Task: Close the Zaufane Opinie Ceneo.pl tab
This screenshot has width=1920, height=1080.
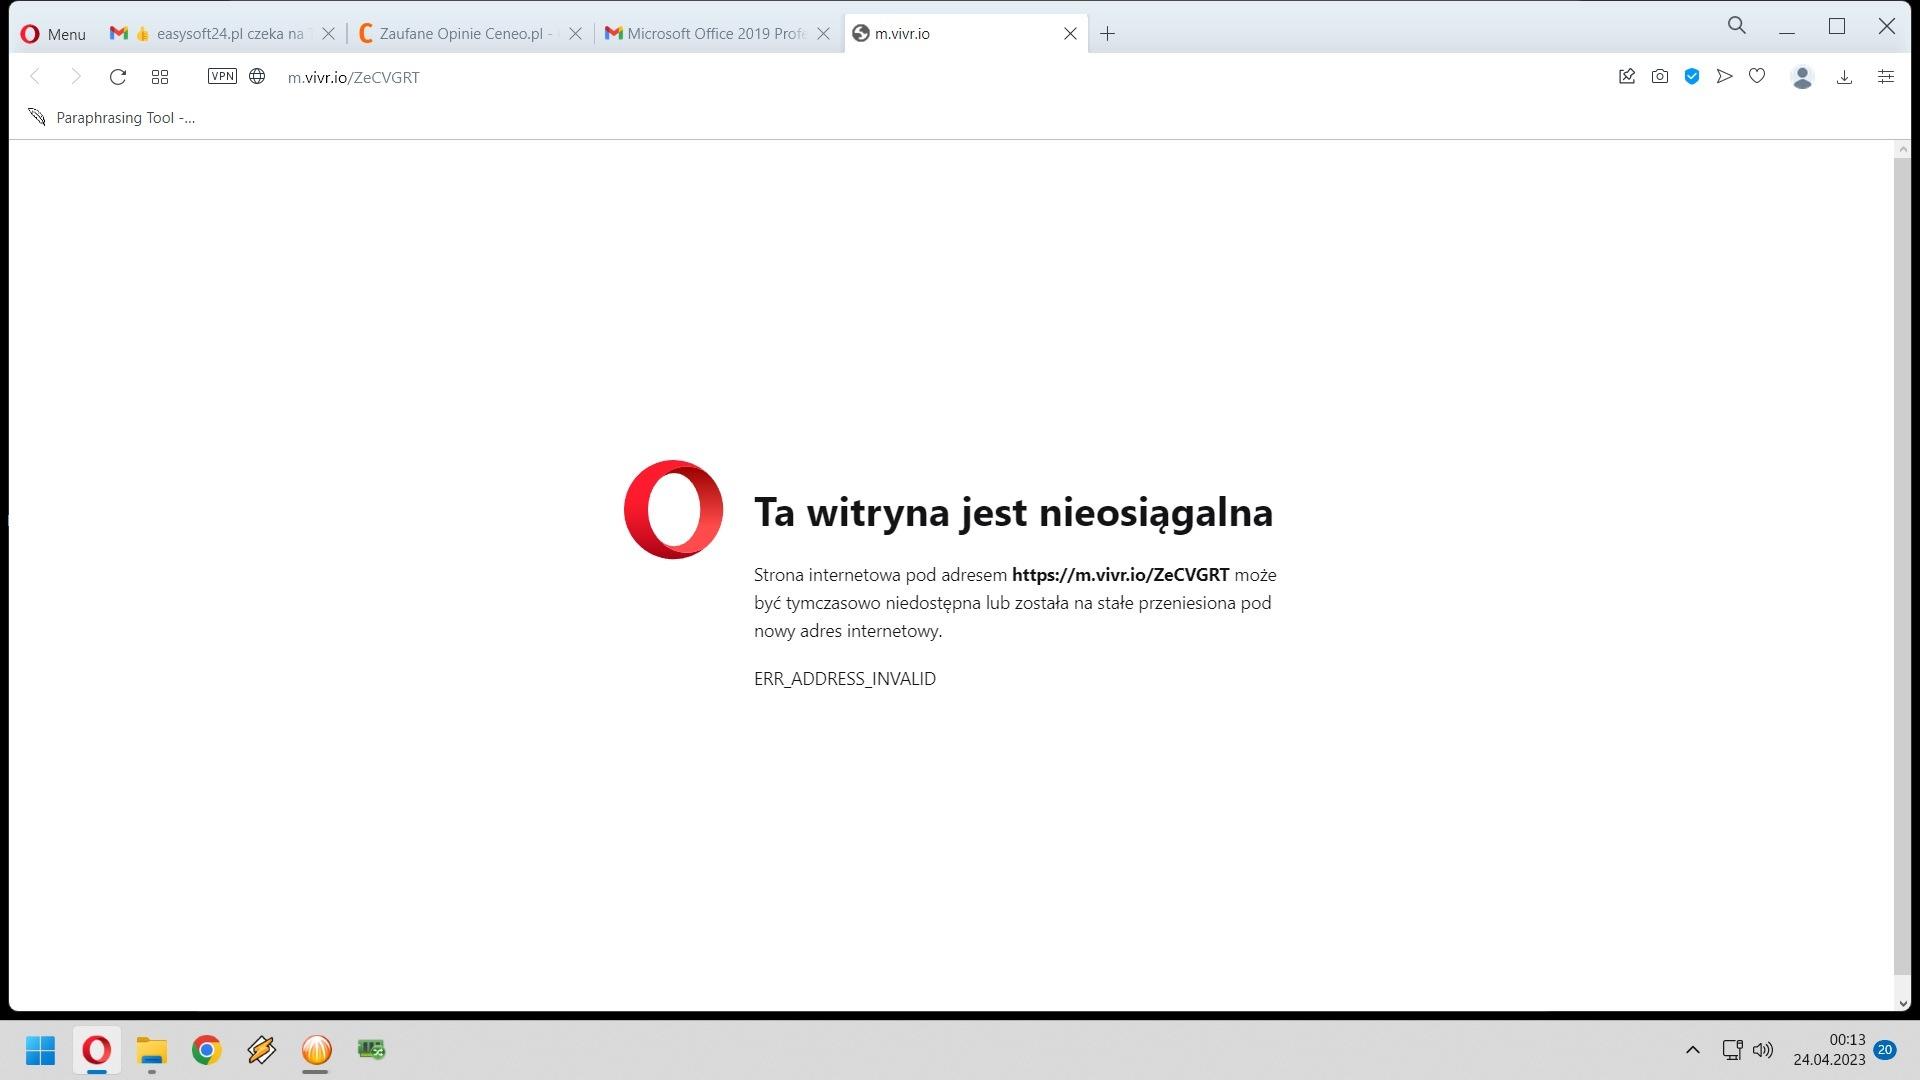Action: tap(575, 34)
